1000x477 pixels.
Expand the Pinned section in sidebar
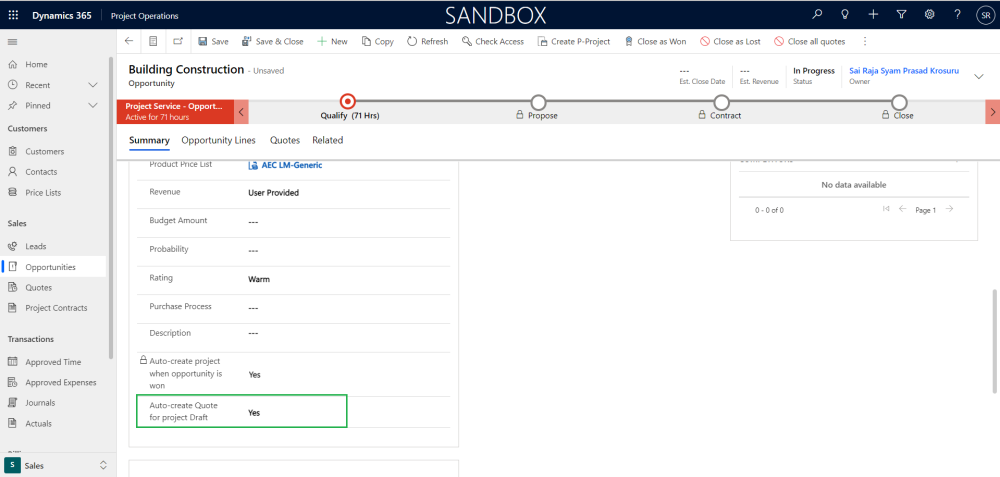point(92,105)
